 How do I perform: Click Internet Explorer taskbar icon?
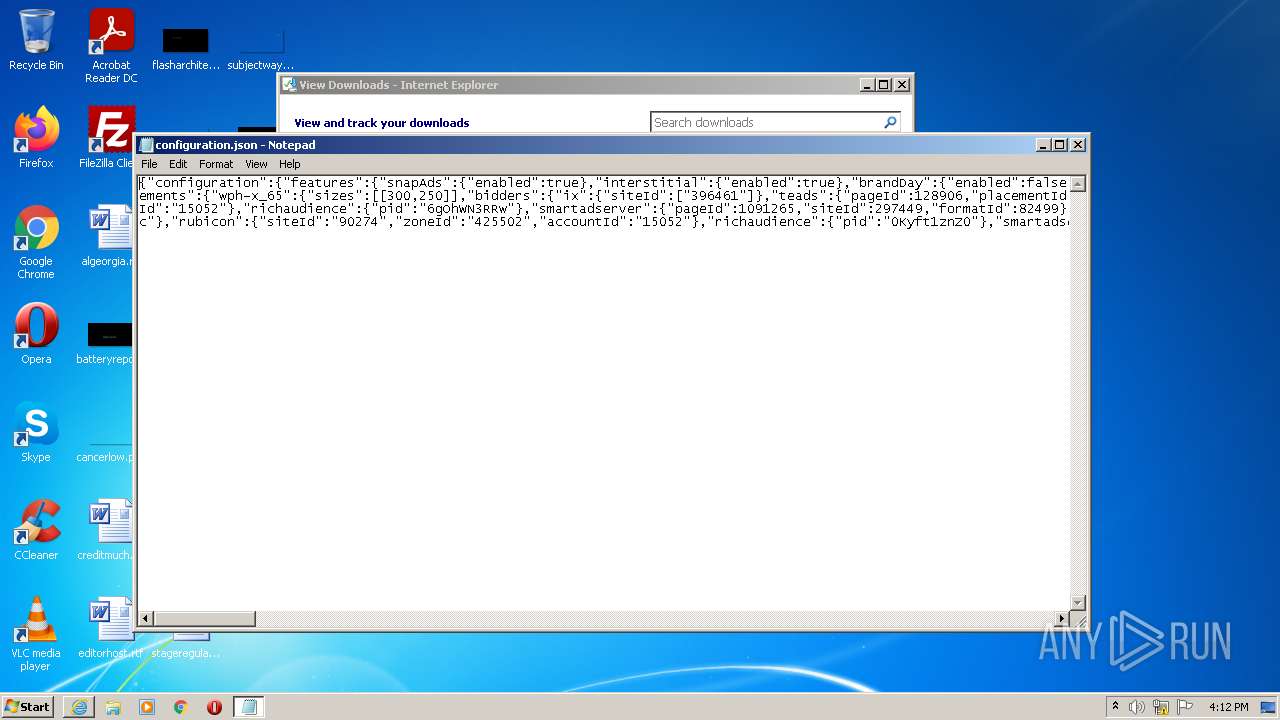tap(79, 707)
